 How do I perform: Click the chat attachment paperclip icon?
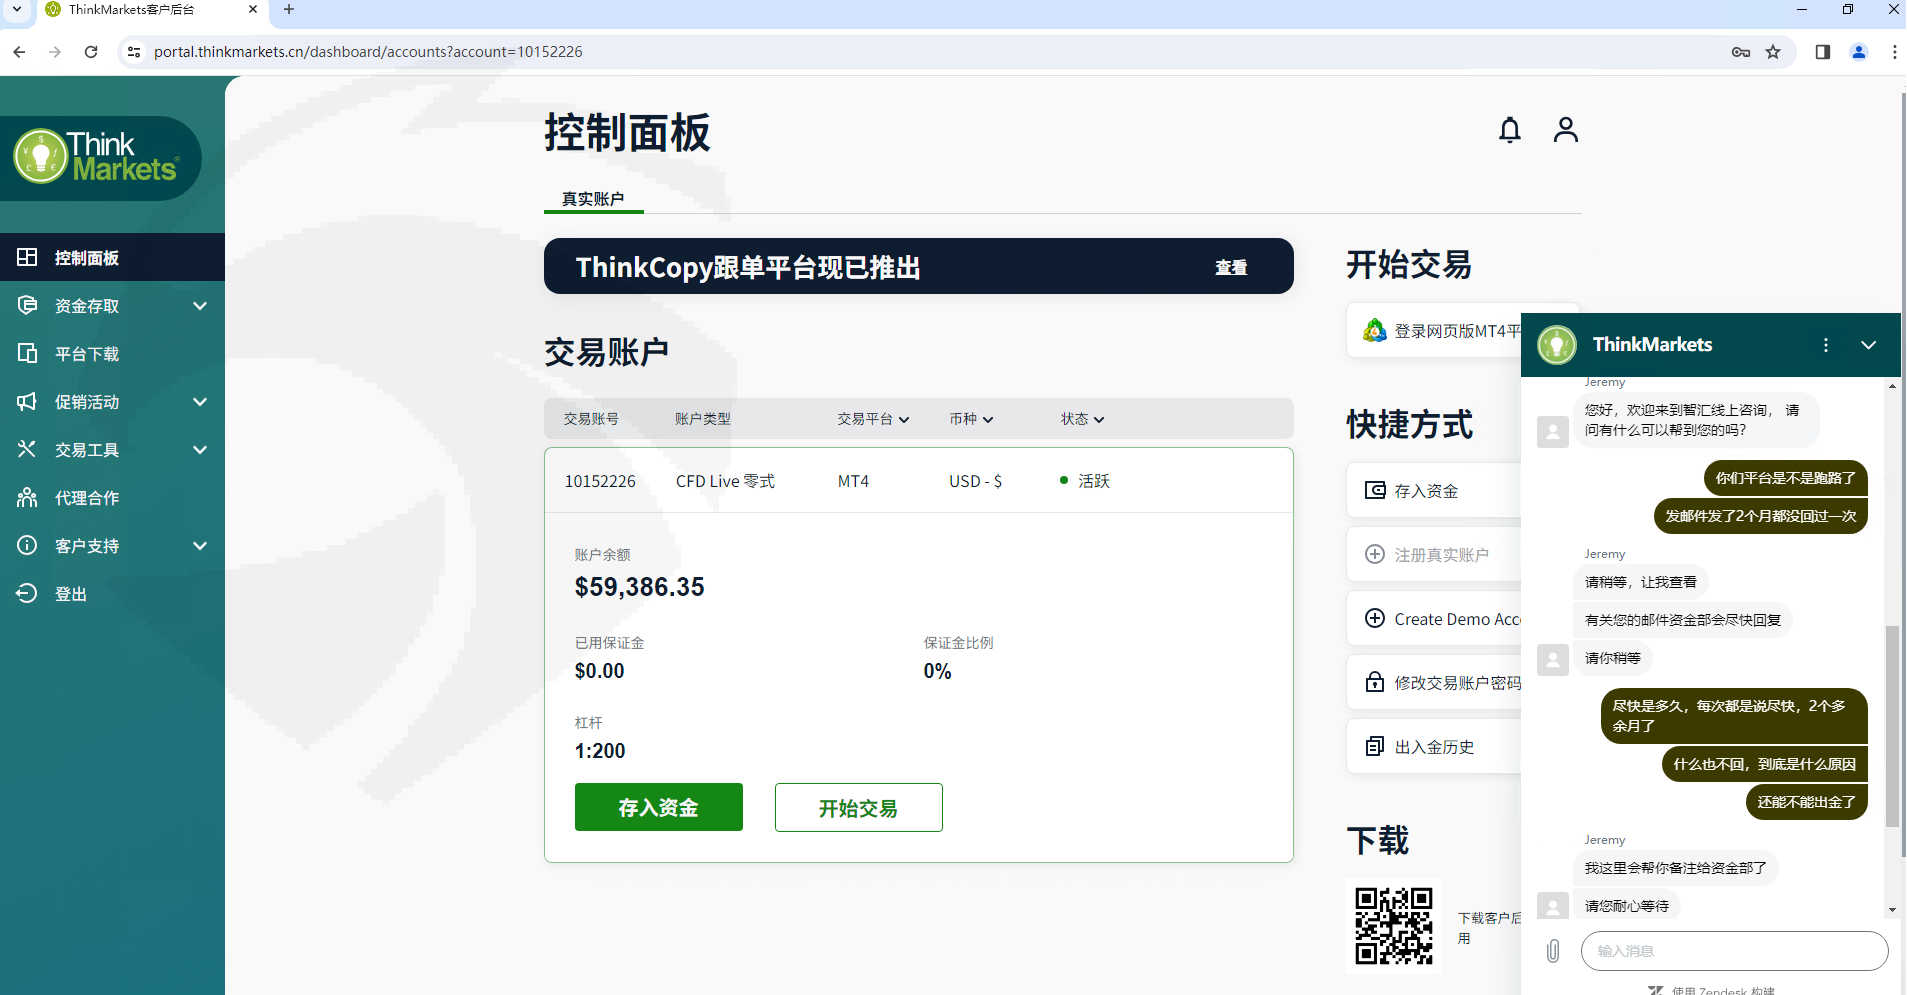pyautogui.click(x=1552, y=950)
